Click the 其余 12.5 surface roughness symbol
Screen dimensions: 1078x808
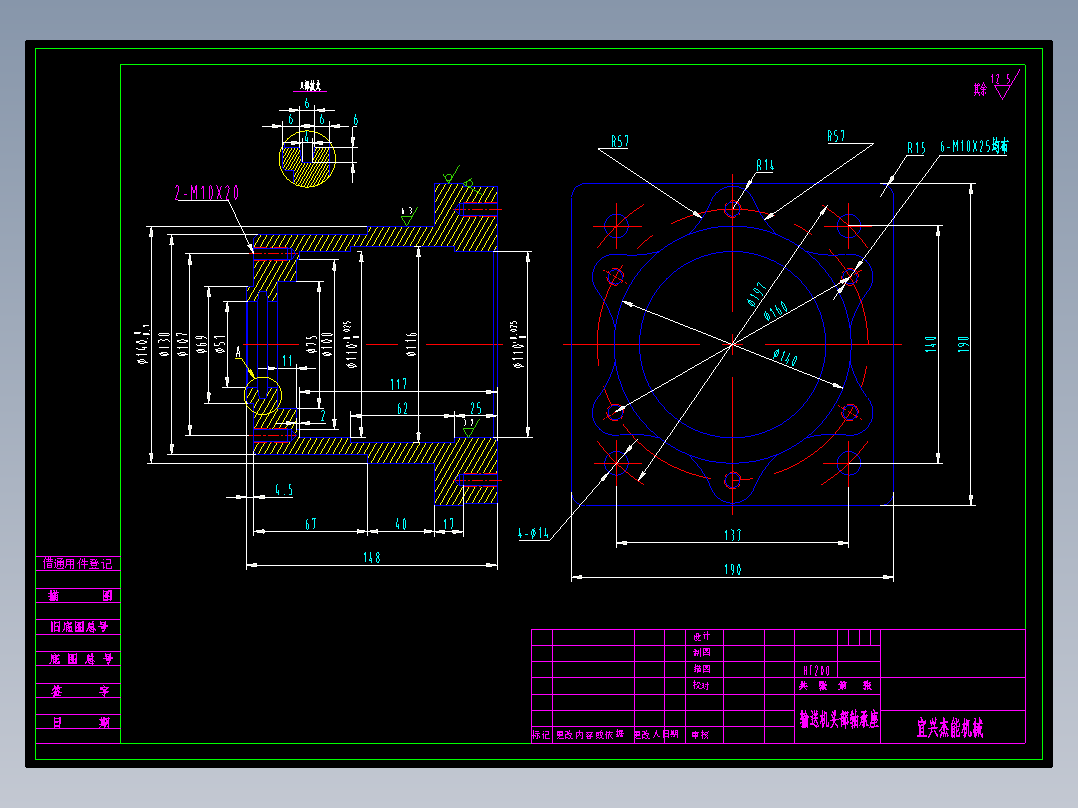point(996,85)
